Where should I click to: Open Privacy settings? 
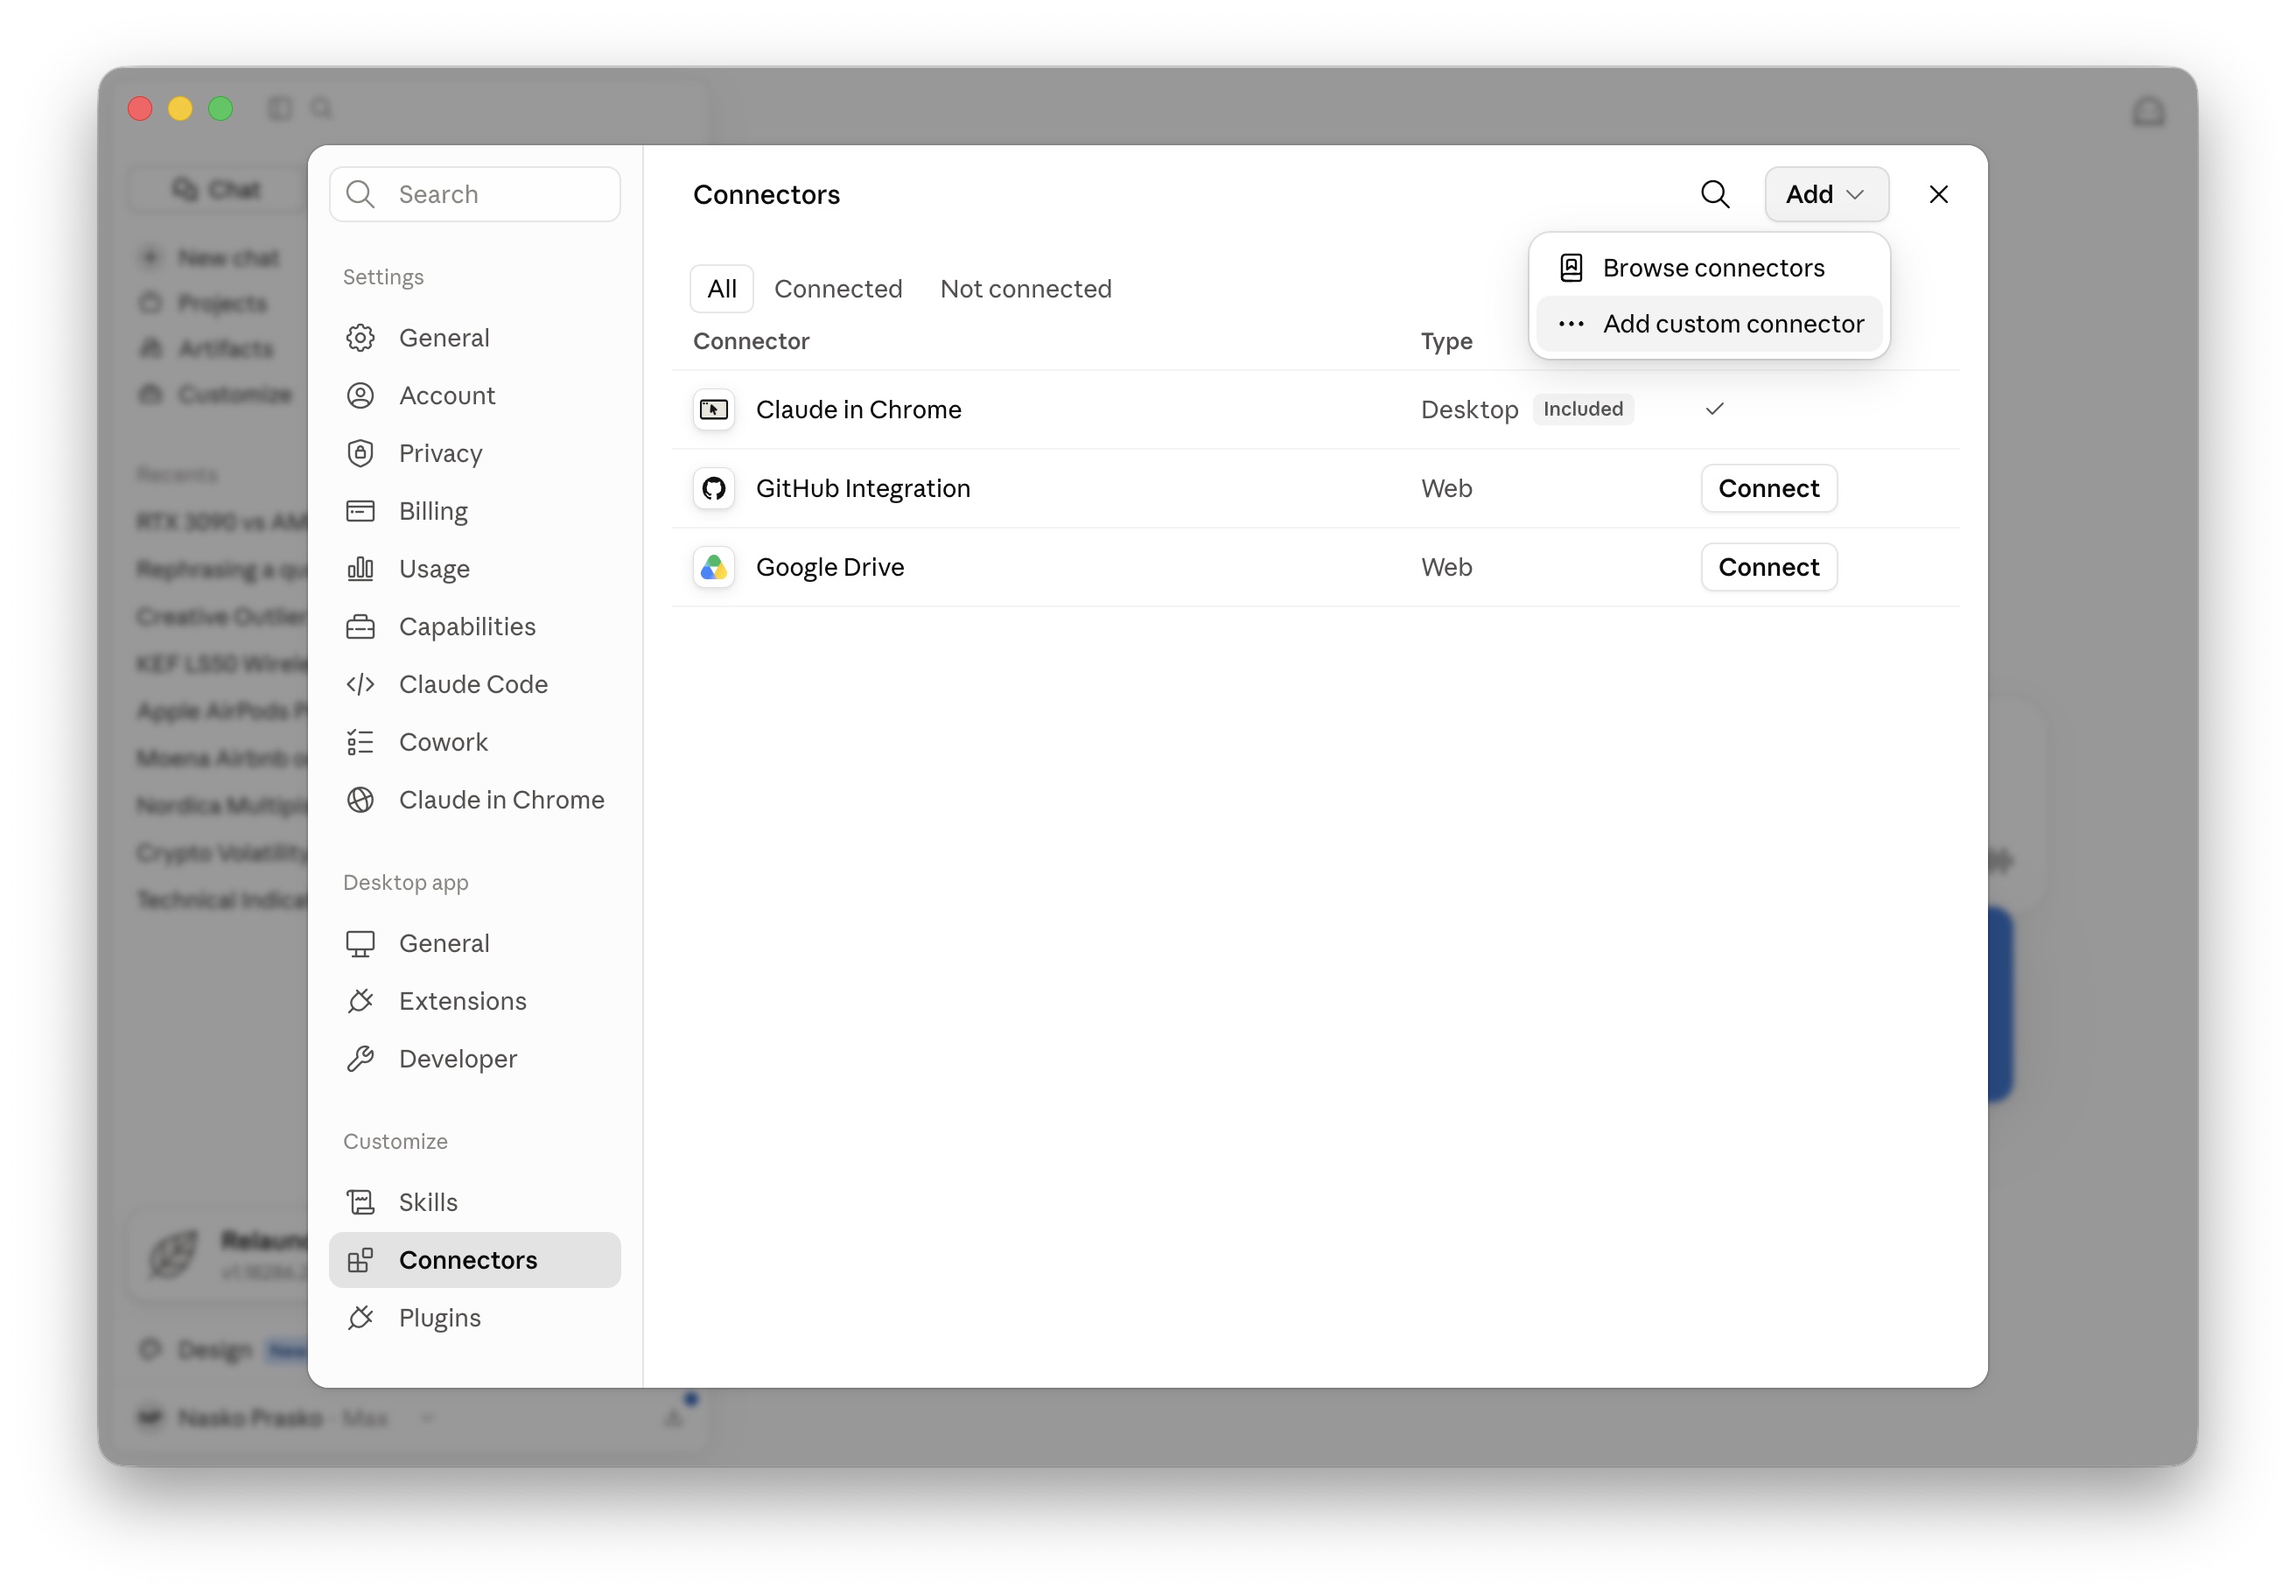[x=474, y=453]
